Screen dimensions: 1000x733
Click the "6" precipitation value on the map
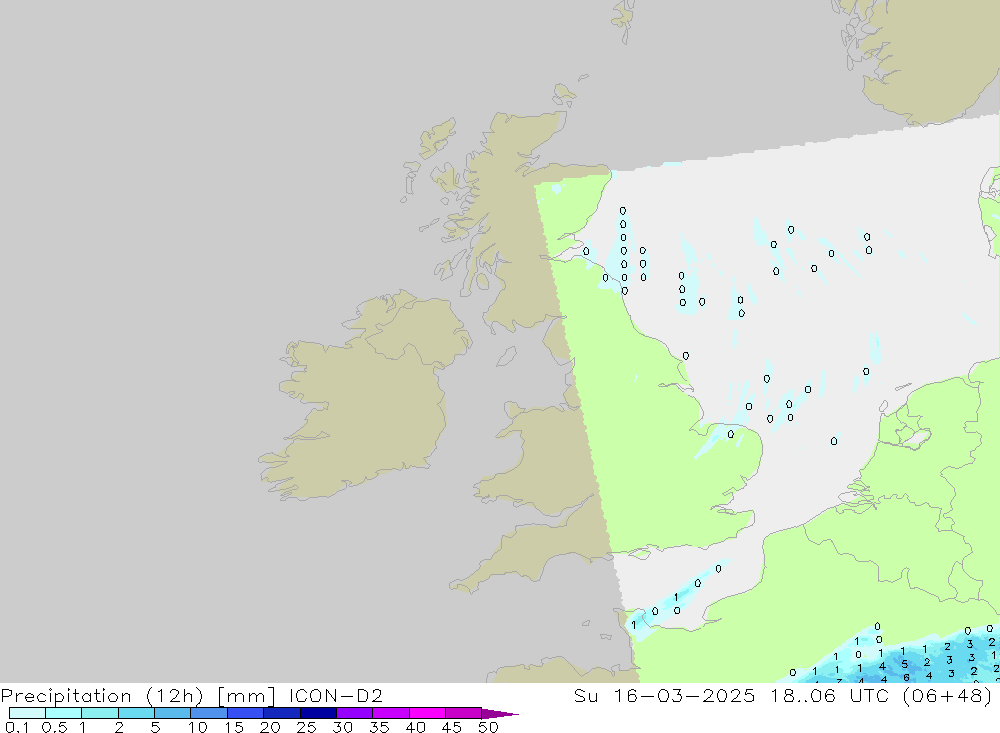pos(906,677)
